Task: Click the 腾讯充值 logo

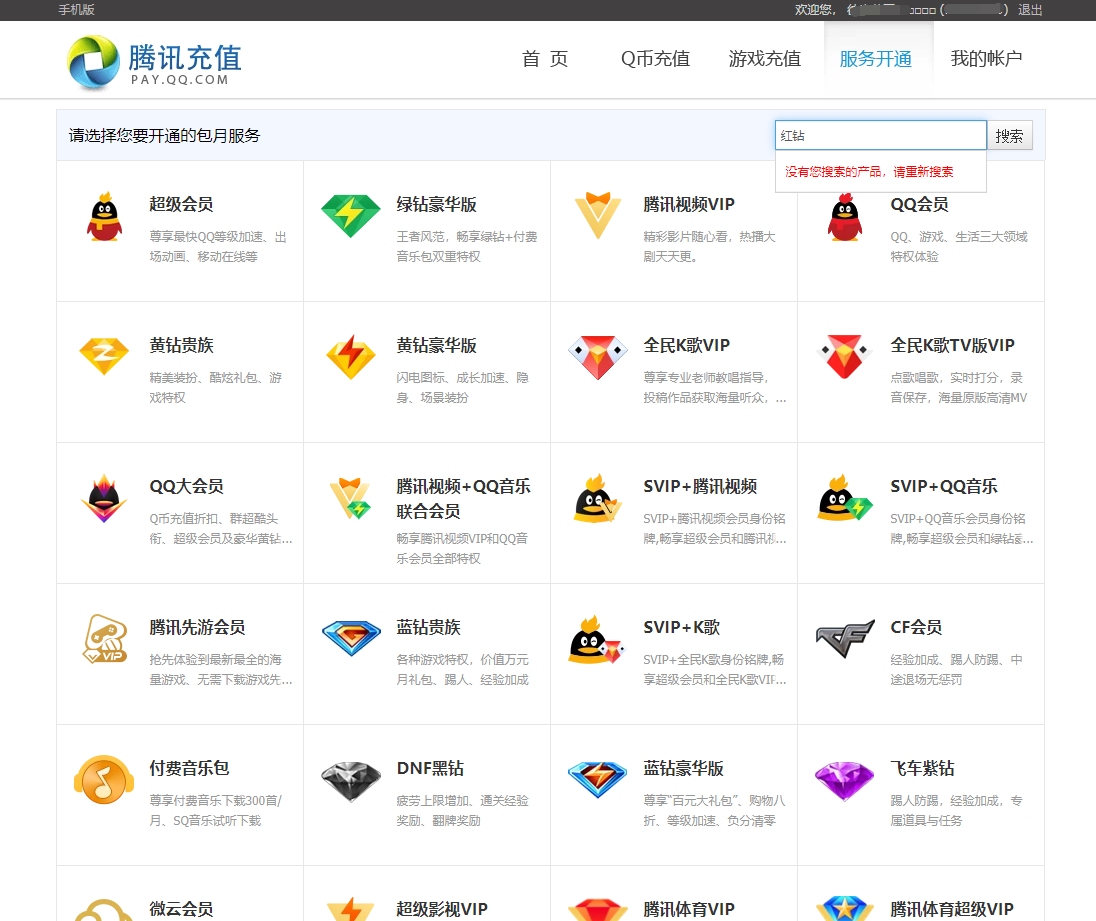Action: click(x=154, y=61)
